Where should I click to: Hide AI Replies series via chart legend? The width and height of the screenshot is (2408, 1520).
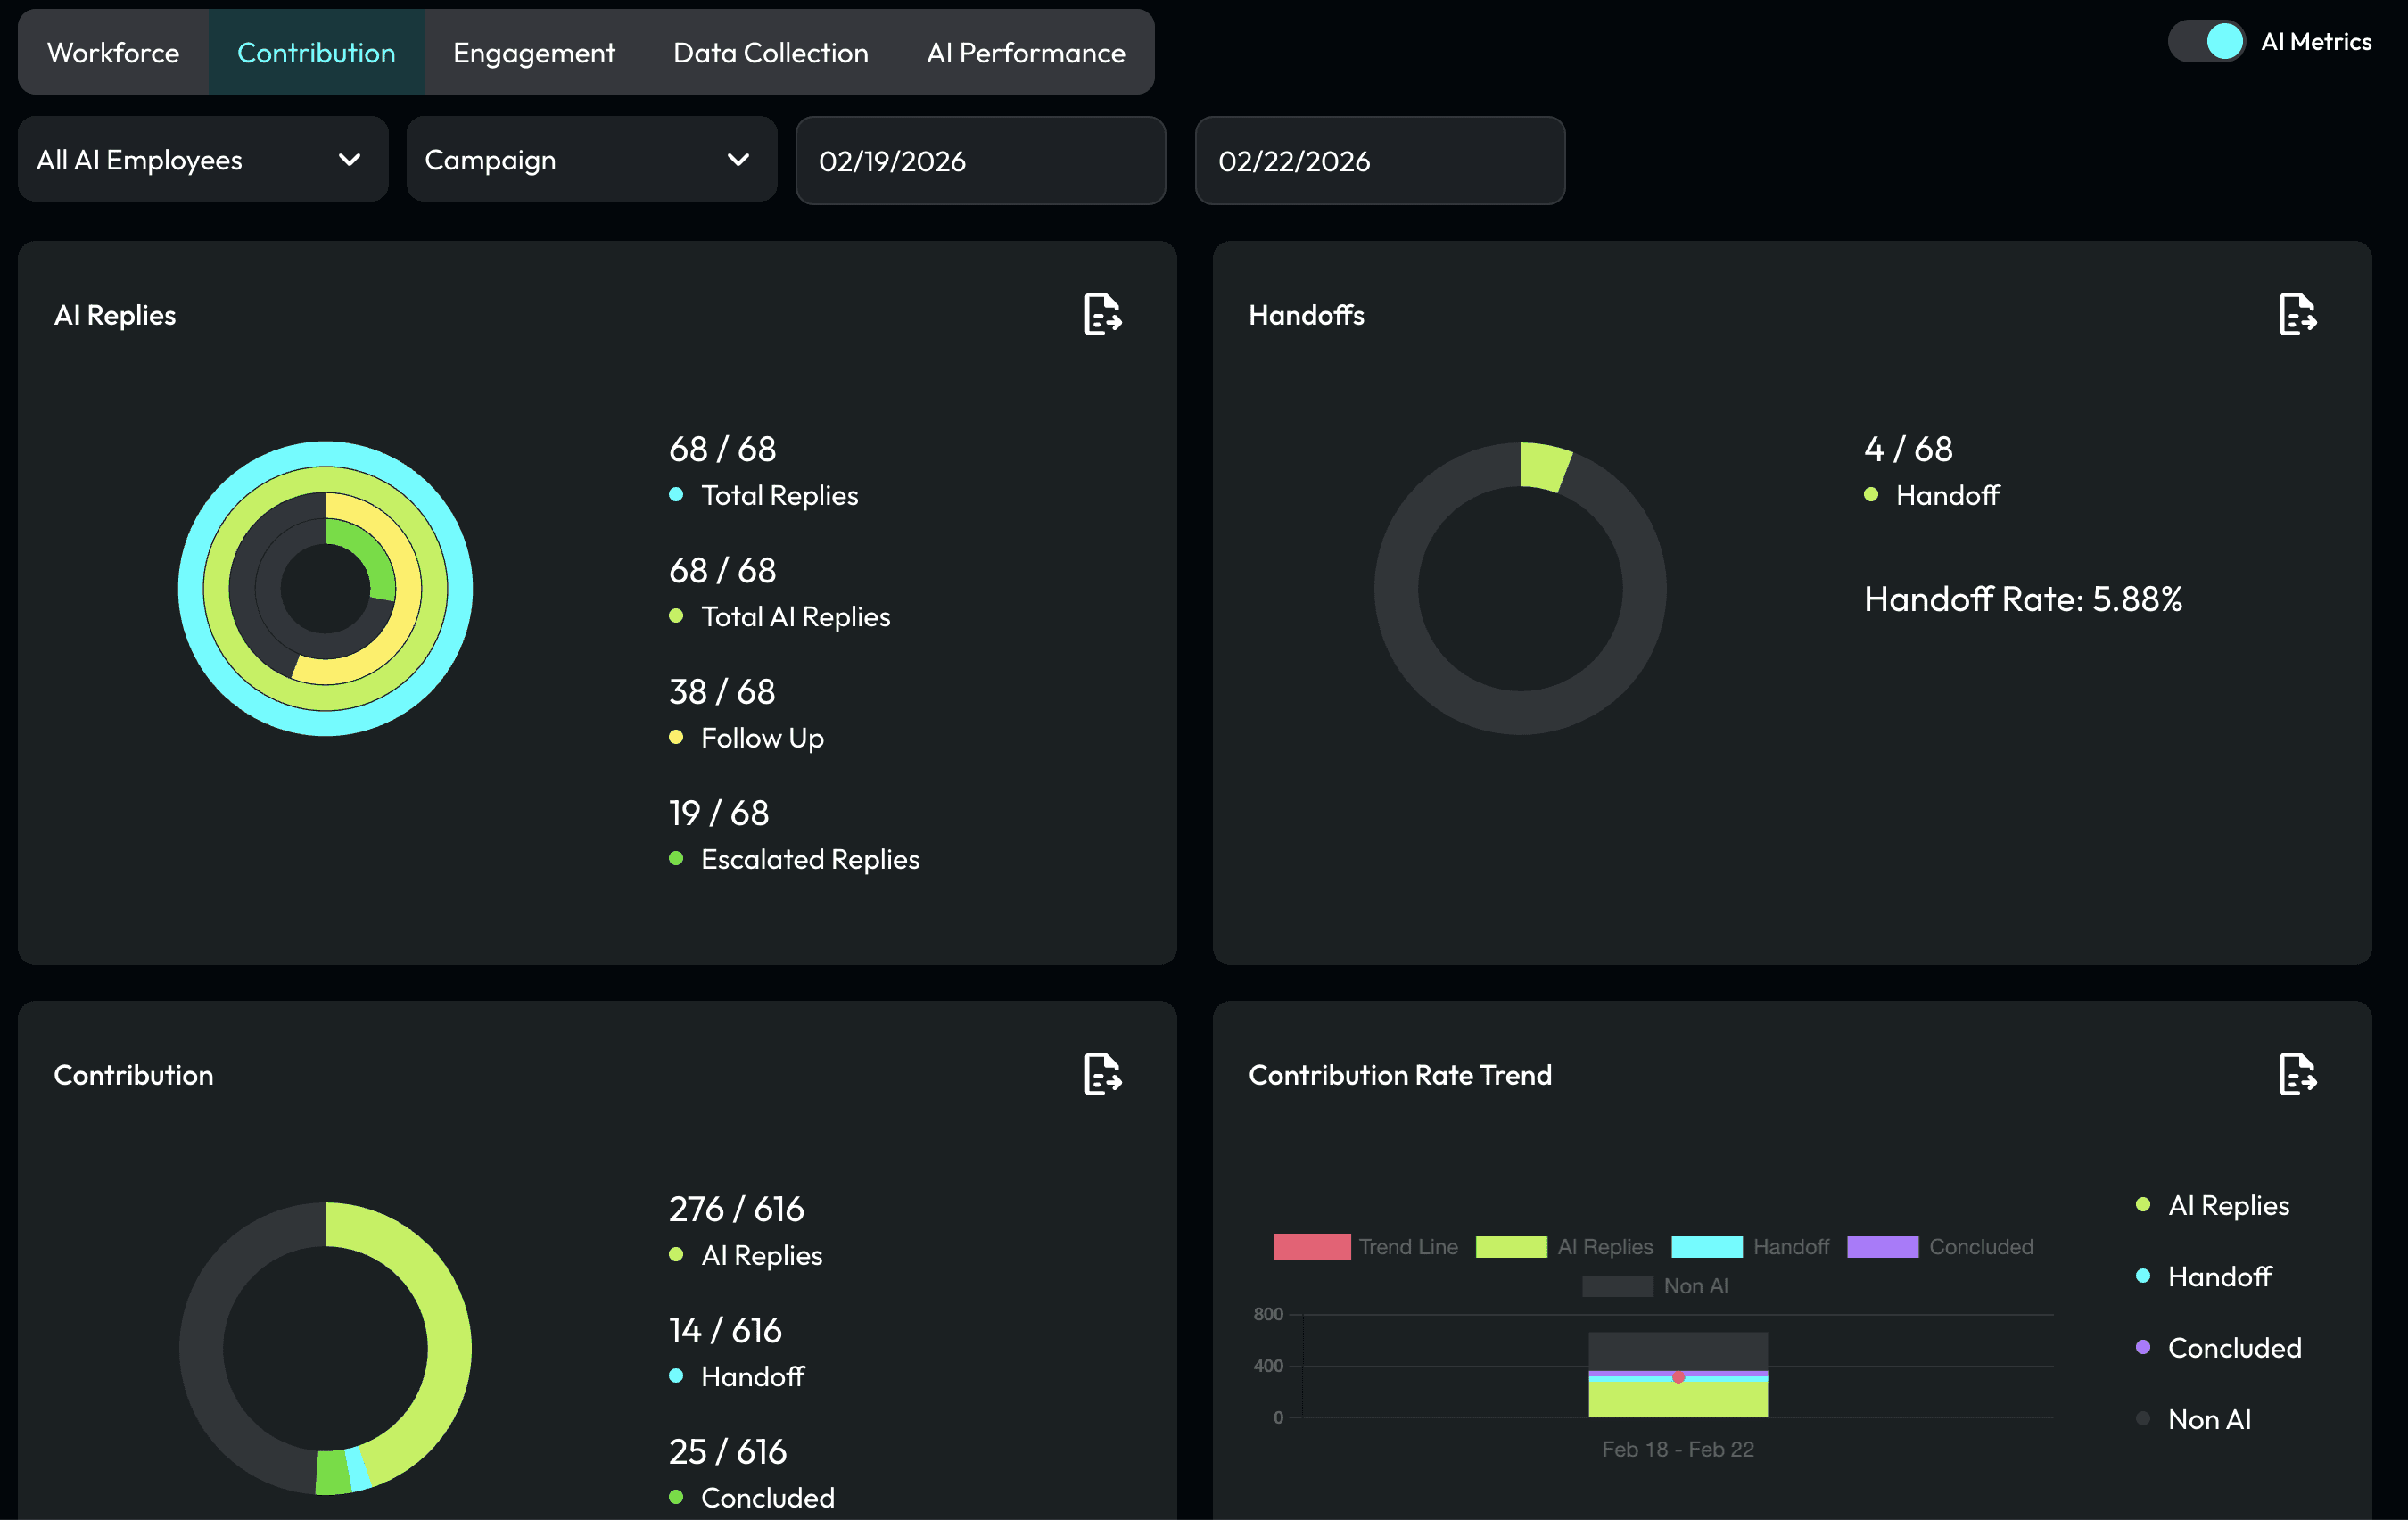(1511, 1247)
